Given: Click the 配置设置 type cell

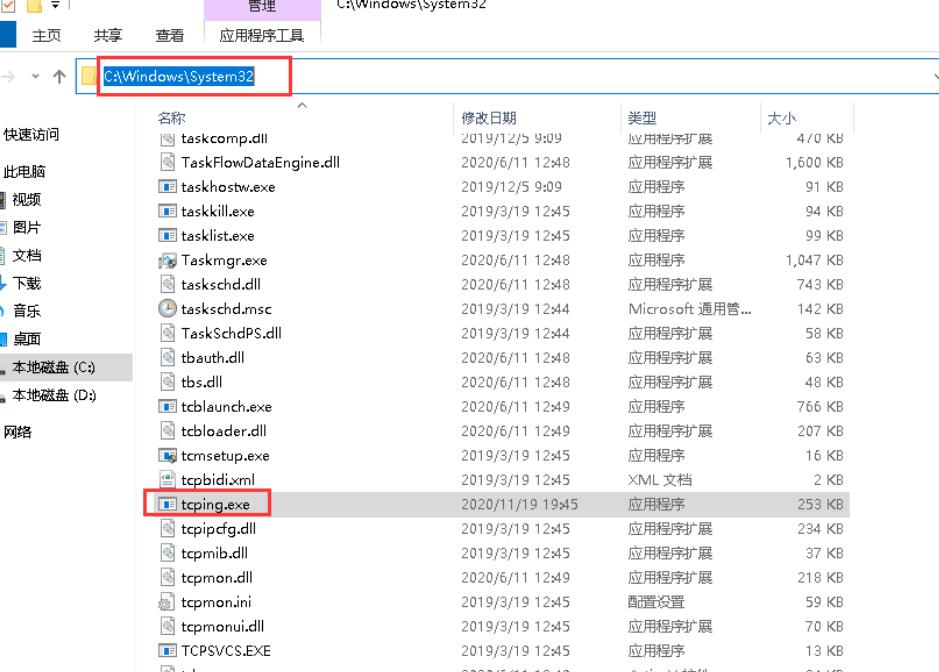Looking at the screenshot, I should point(656,602).
